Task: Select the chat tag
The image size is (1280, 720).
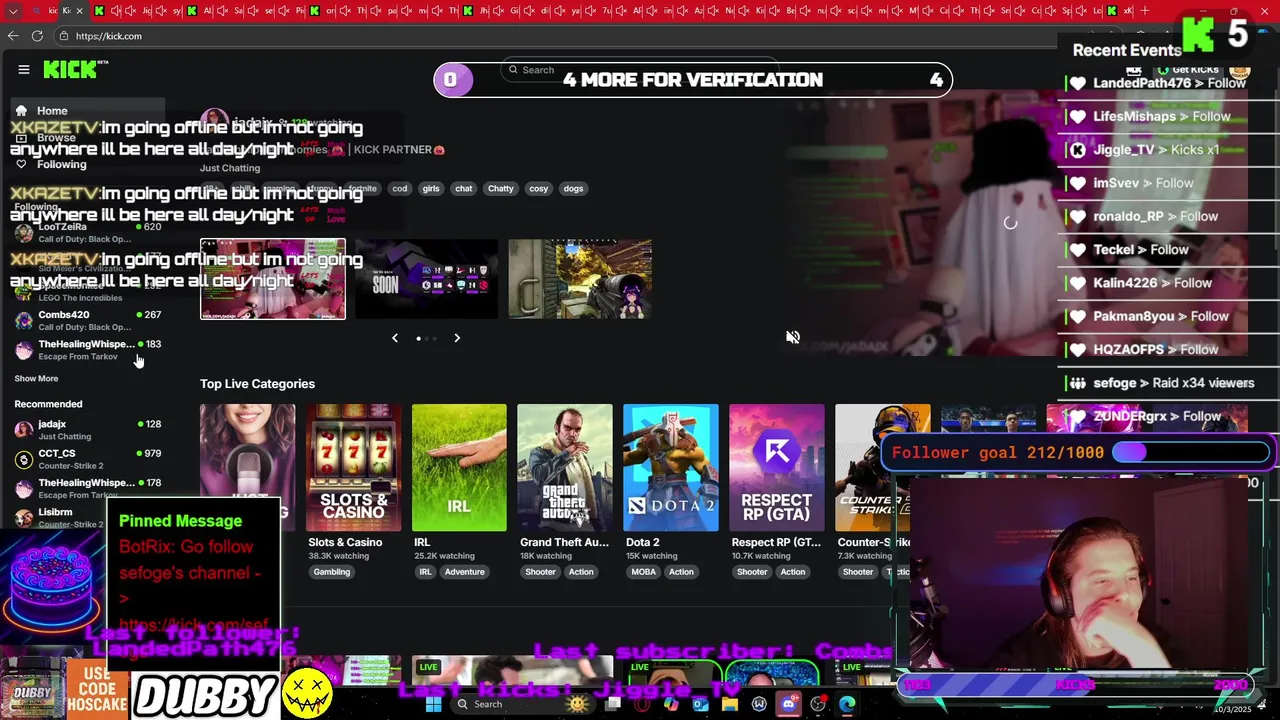Action: (x=464, y=188)
